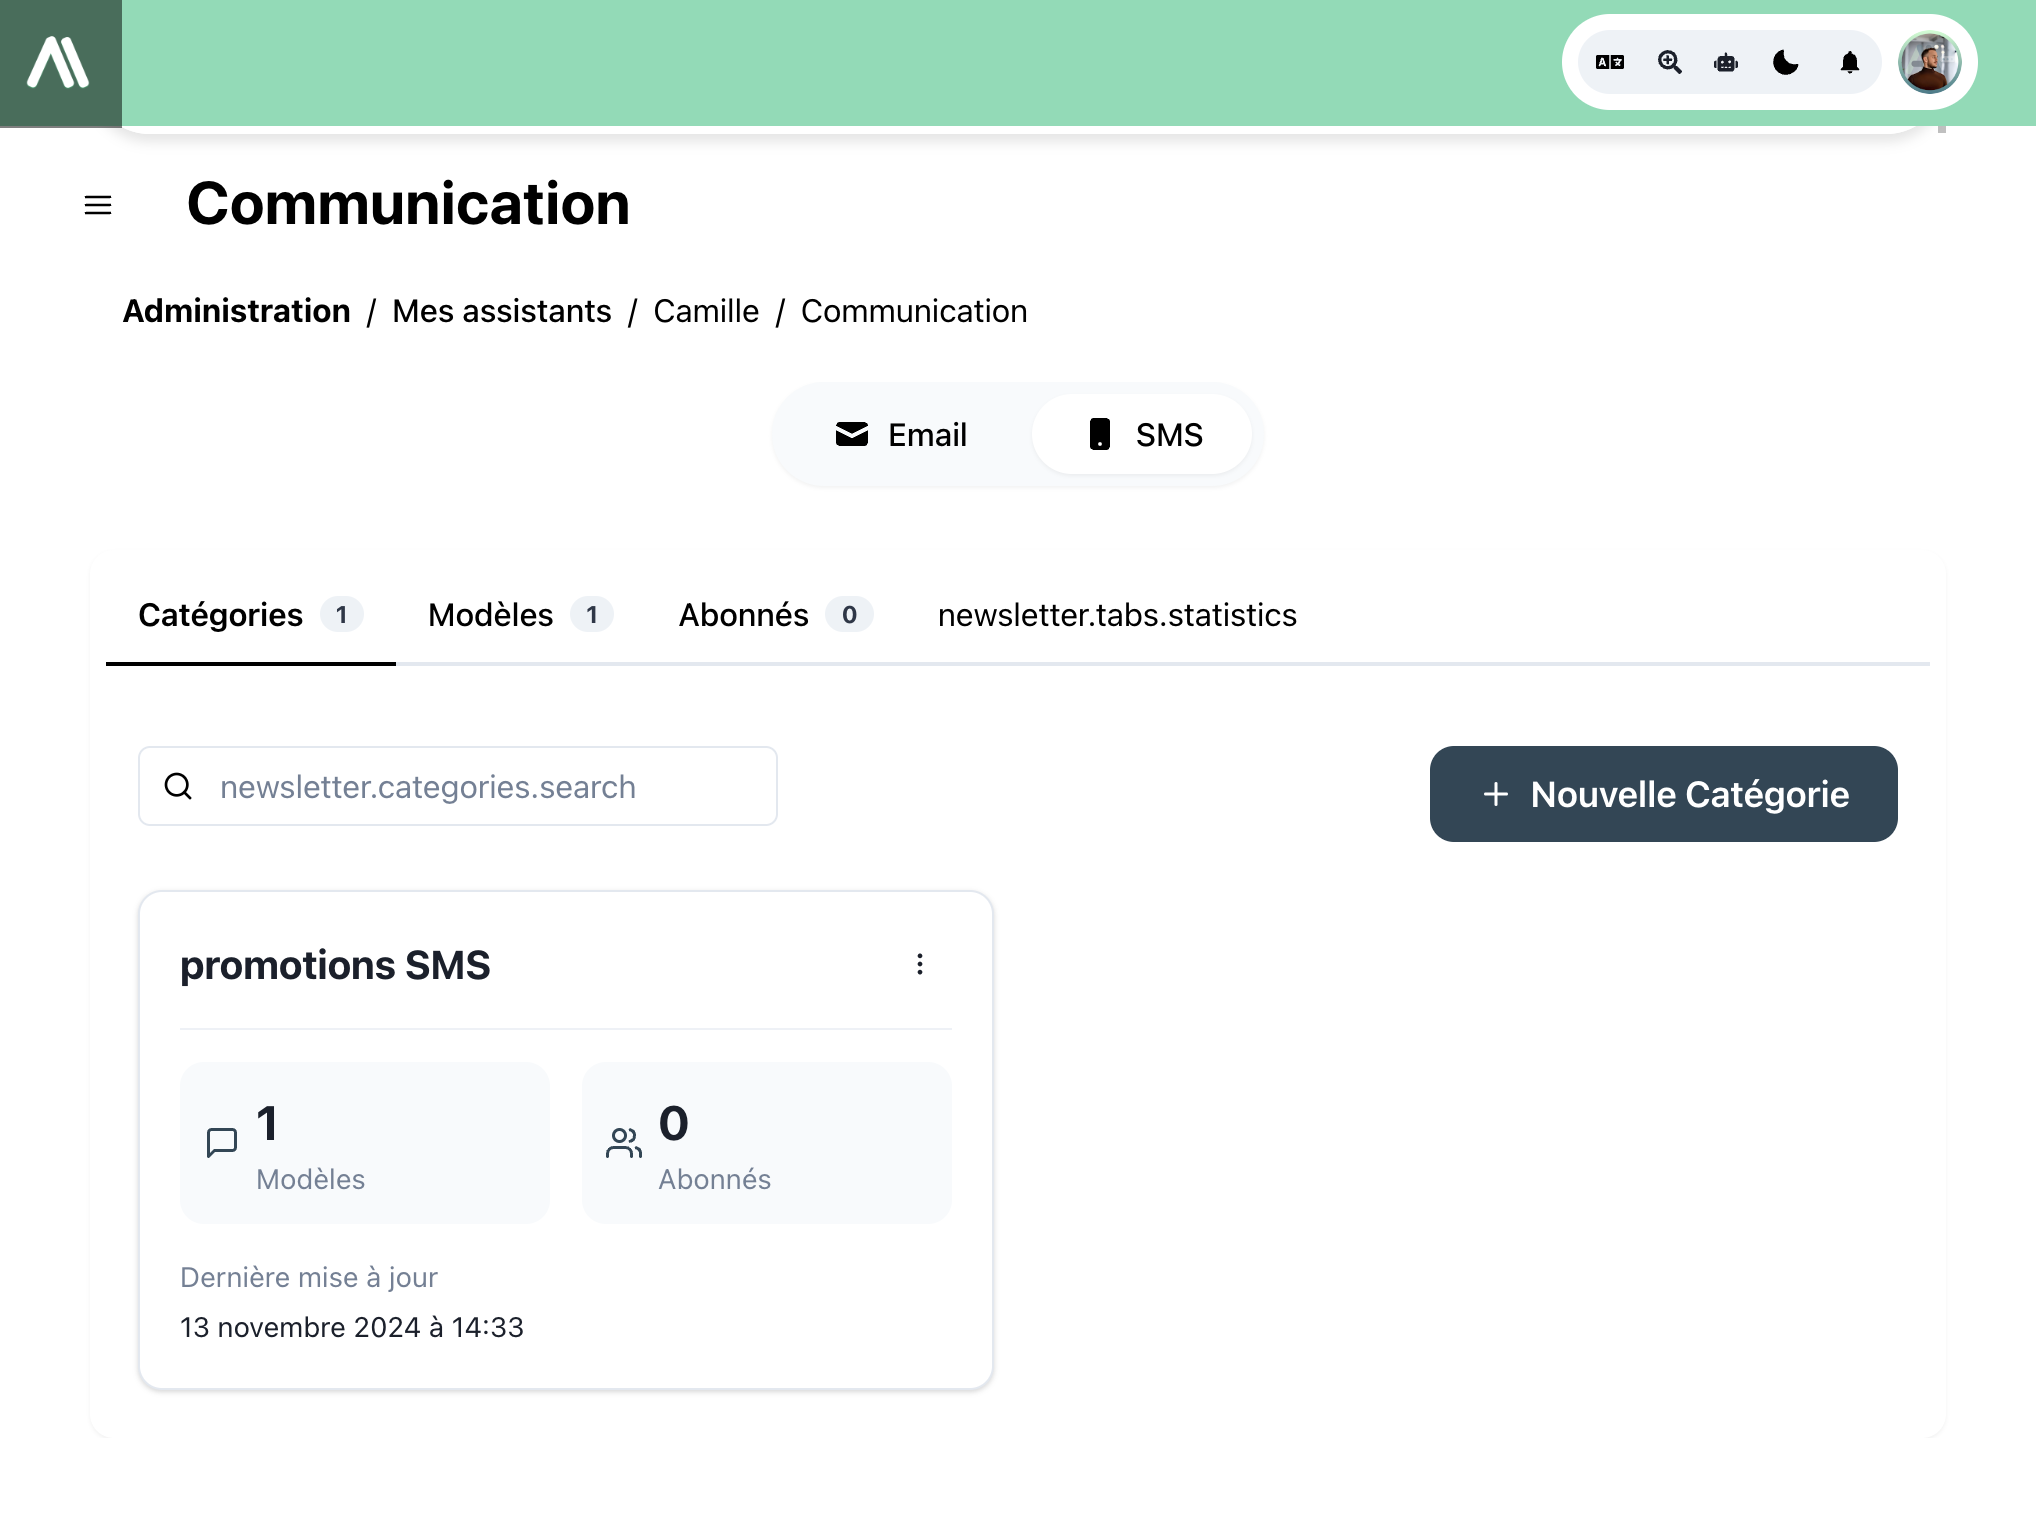Click the zoom search magnifier icon
The height and width of the screenshot is (1532, 2036).
(x=1669, y=62)
